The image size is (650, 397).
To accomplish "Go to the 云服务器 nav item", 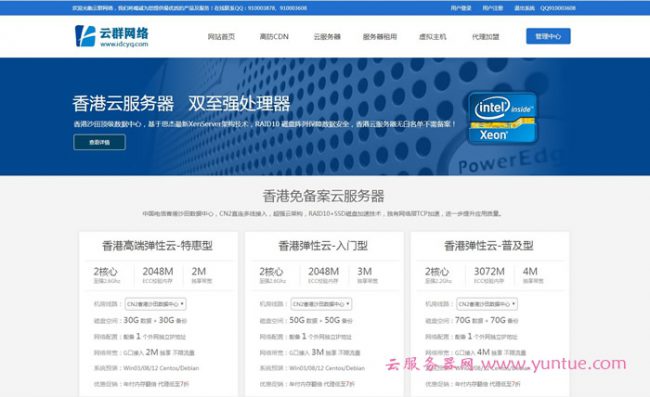I will coord(327,36).
